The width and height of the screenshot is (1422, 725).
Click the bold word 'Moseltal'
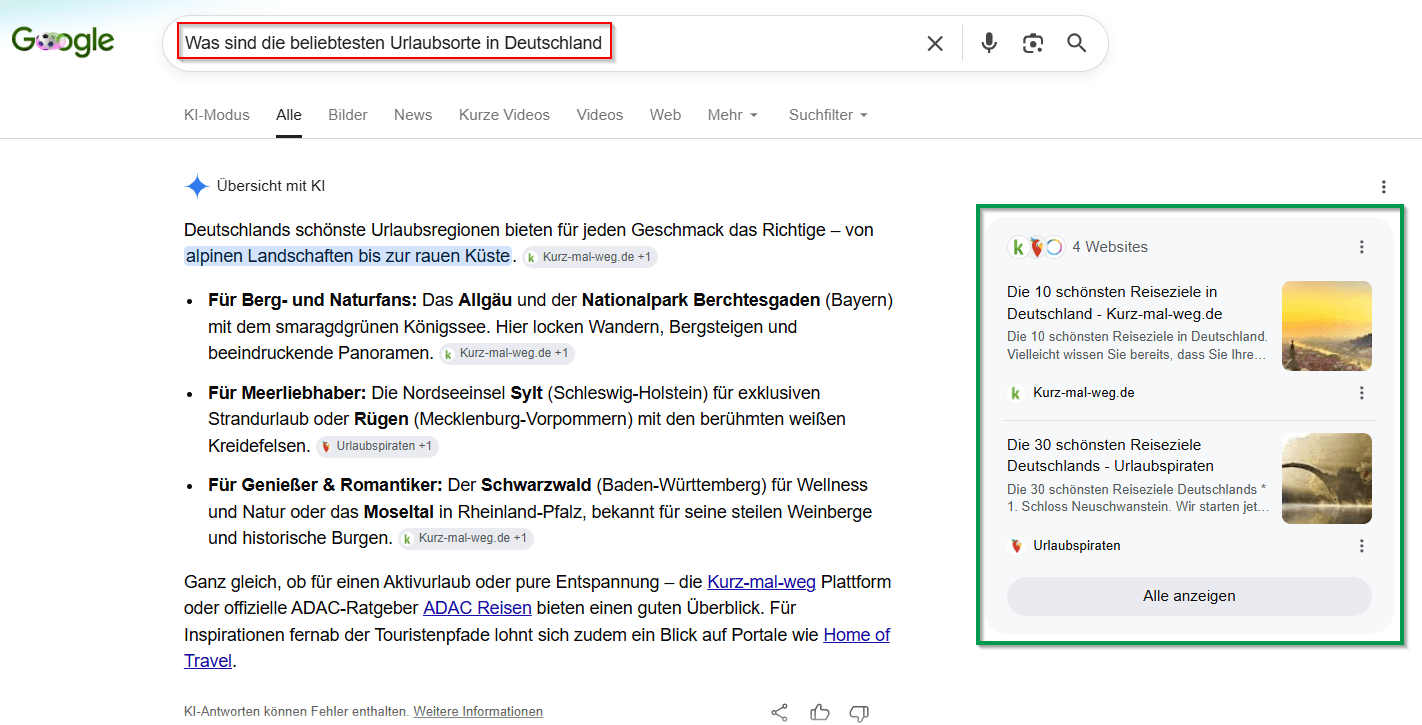[x=398, y=512]
